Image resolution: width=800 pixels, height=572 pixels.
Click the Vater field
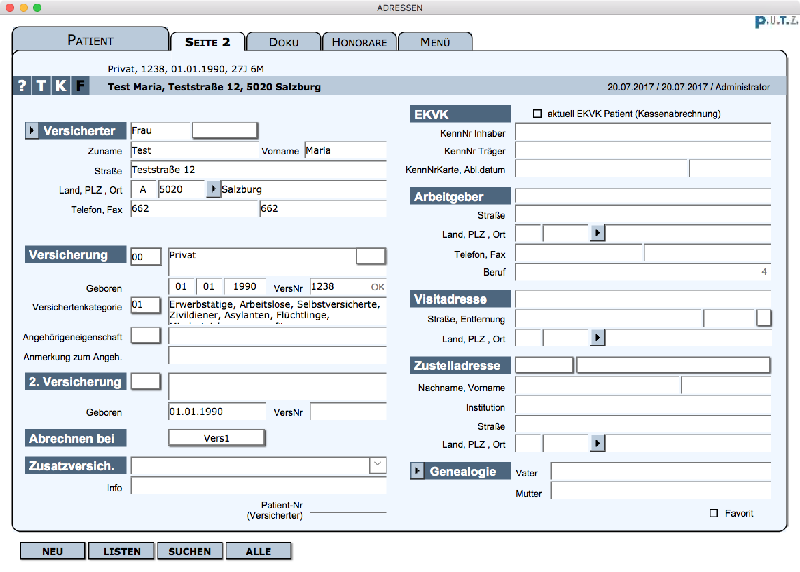coord(661,471)
